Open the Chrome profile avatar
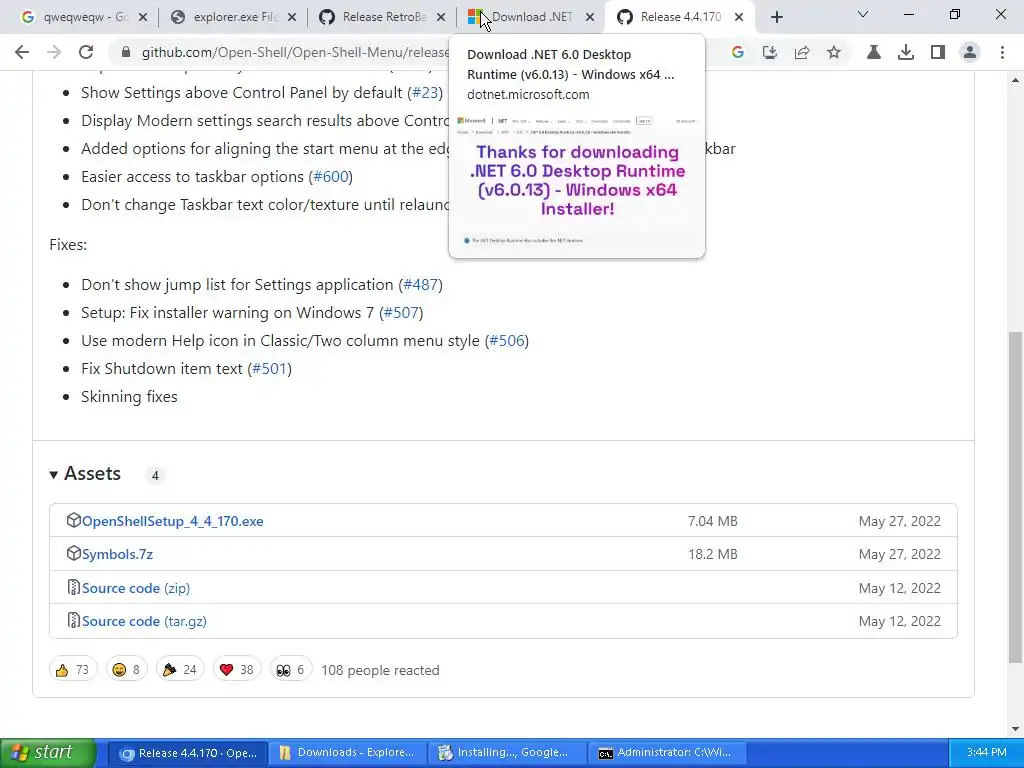1024x768 pixels. pos(970,52)
